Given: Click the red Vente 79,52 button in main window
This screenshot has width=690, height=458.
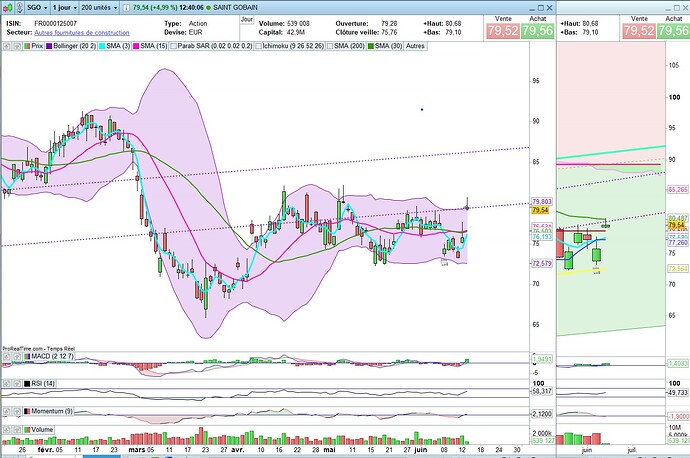Looking at the screenshot, I should (502, 30).
